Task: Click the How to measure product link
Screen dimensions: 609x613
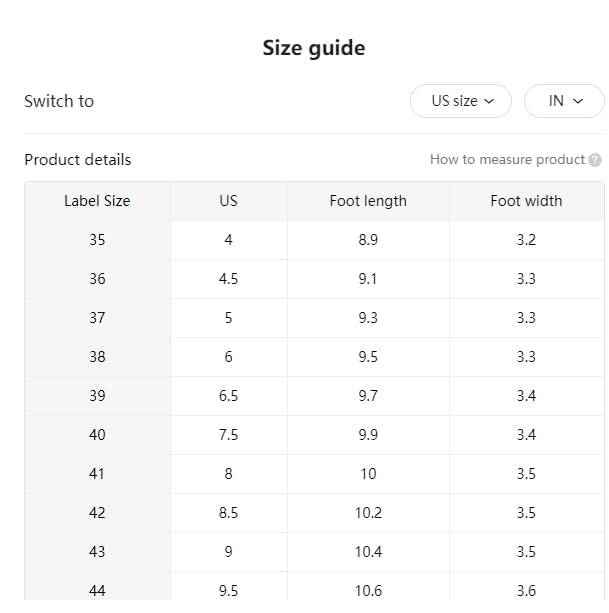Action: 507,160
